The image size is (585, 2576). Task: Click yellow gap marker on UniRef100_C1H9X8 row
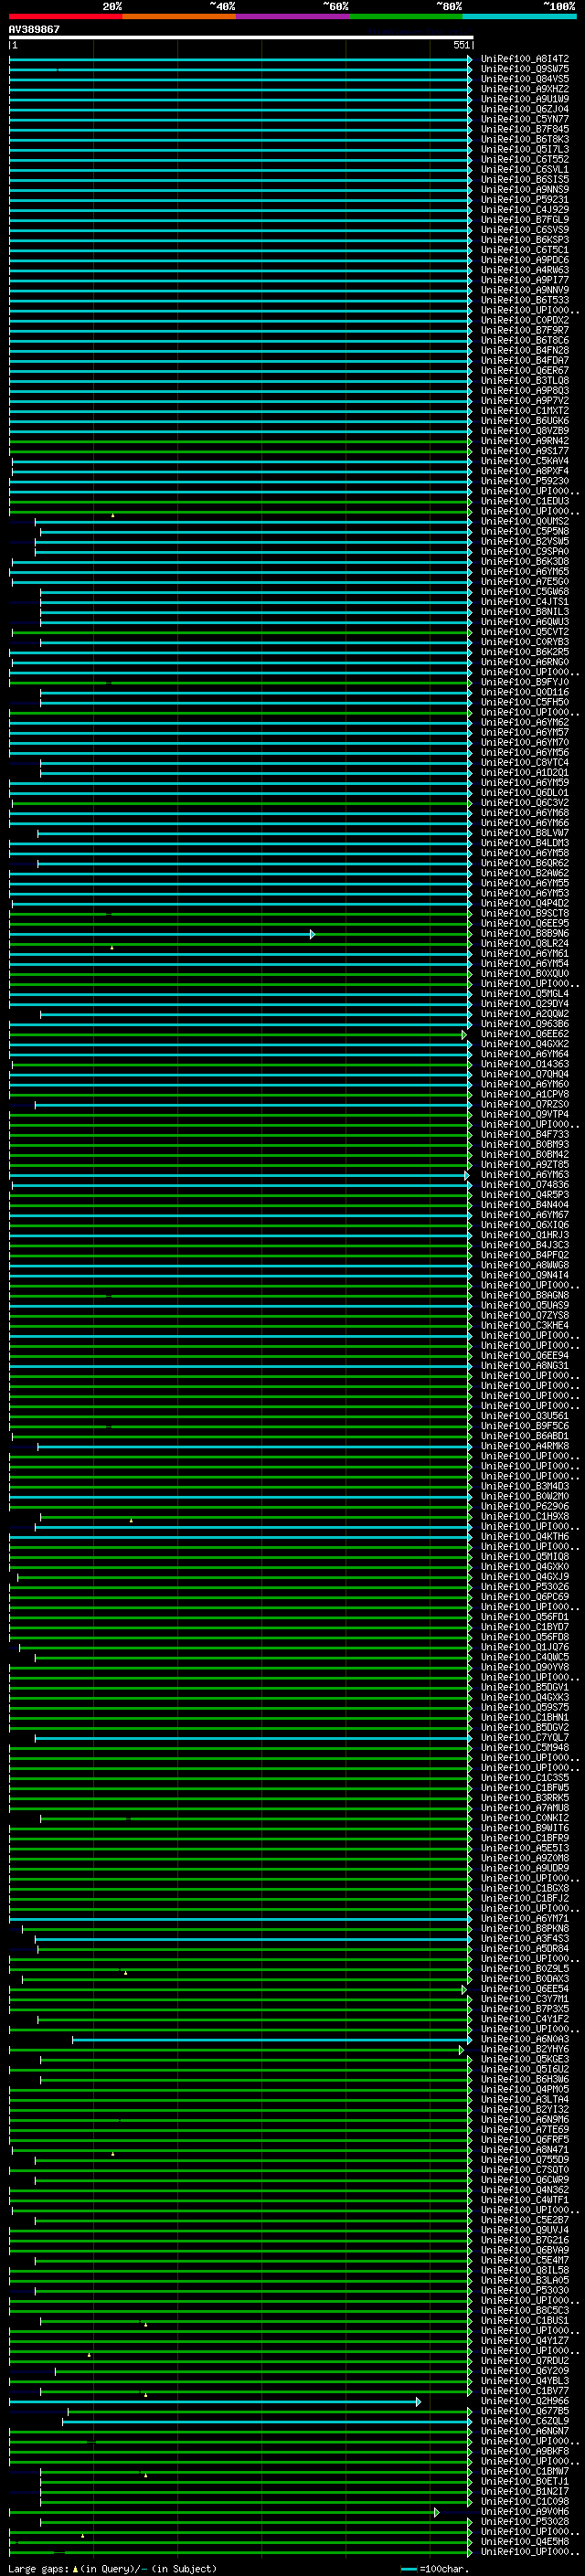131,1520
